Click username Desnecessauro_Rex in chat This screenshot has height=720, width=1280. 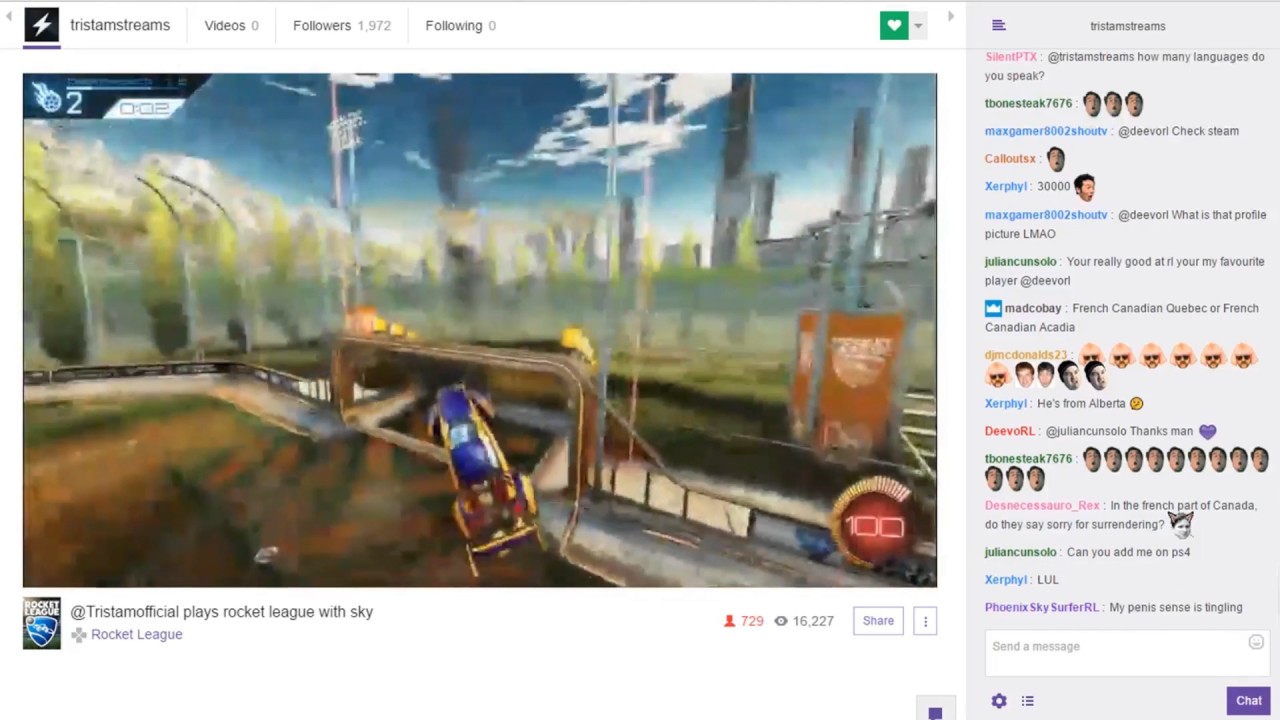(x=1042, y=506)
